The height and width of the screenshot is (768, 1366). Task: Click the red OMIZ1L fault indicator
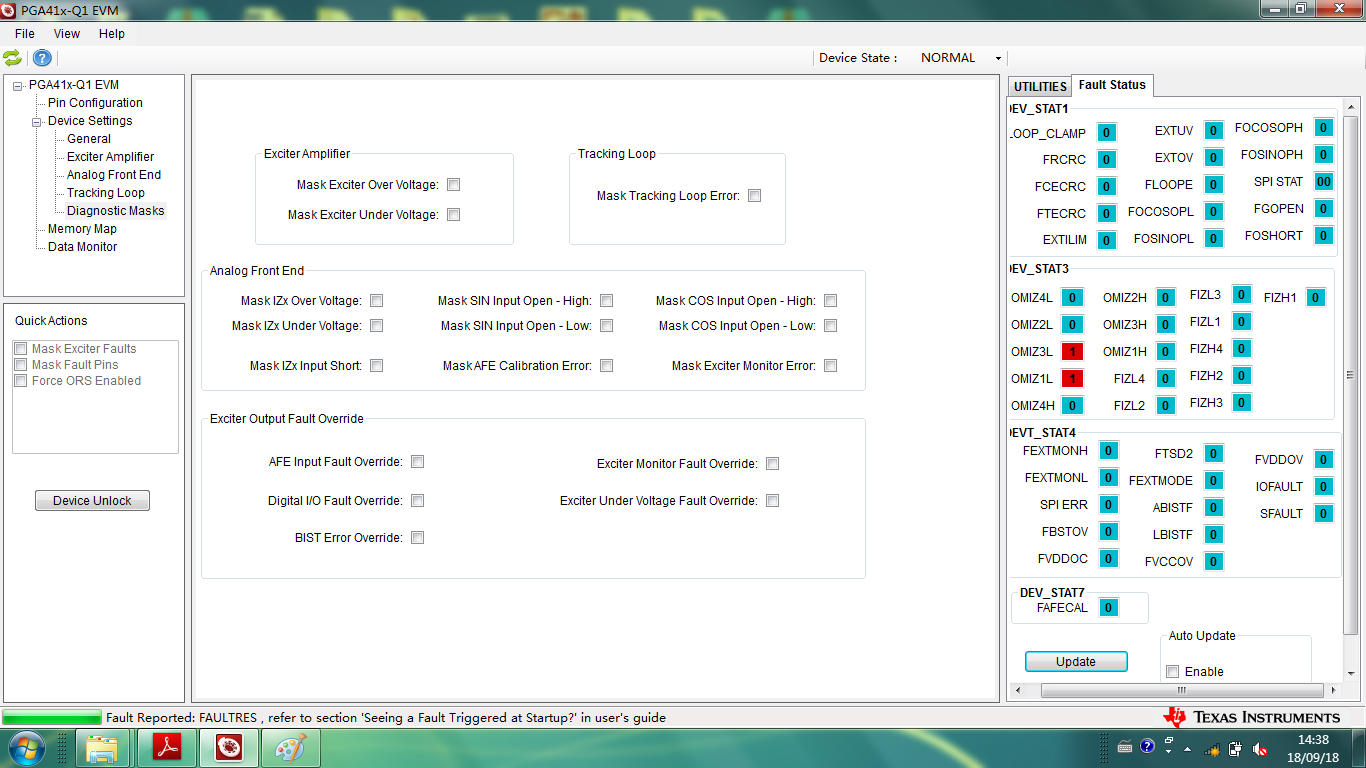[x=1072, y=379]
